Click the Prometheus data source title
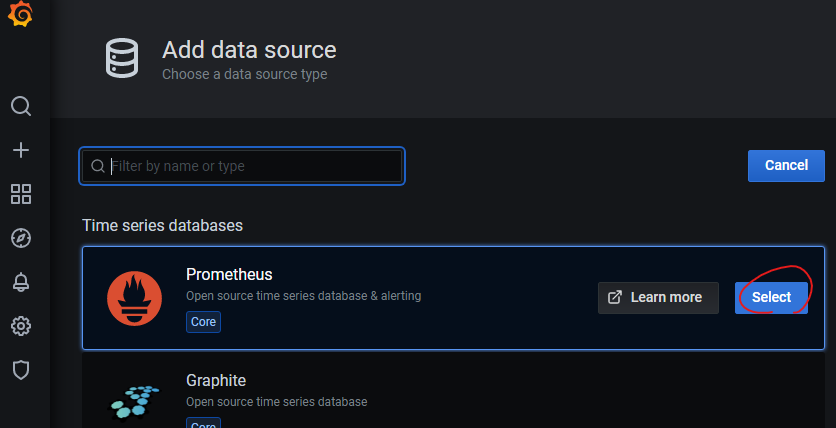 pos(229,274)
